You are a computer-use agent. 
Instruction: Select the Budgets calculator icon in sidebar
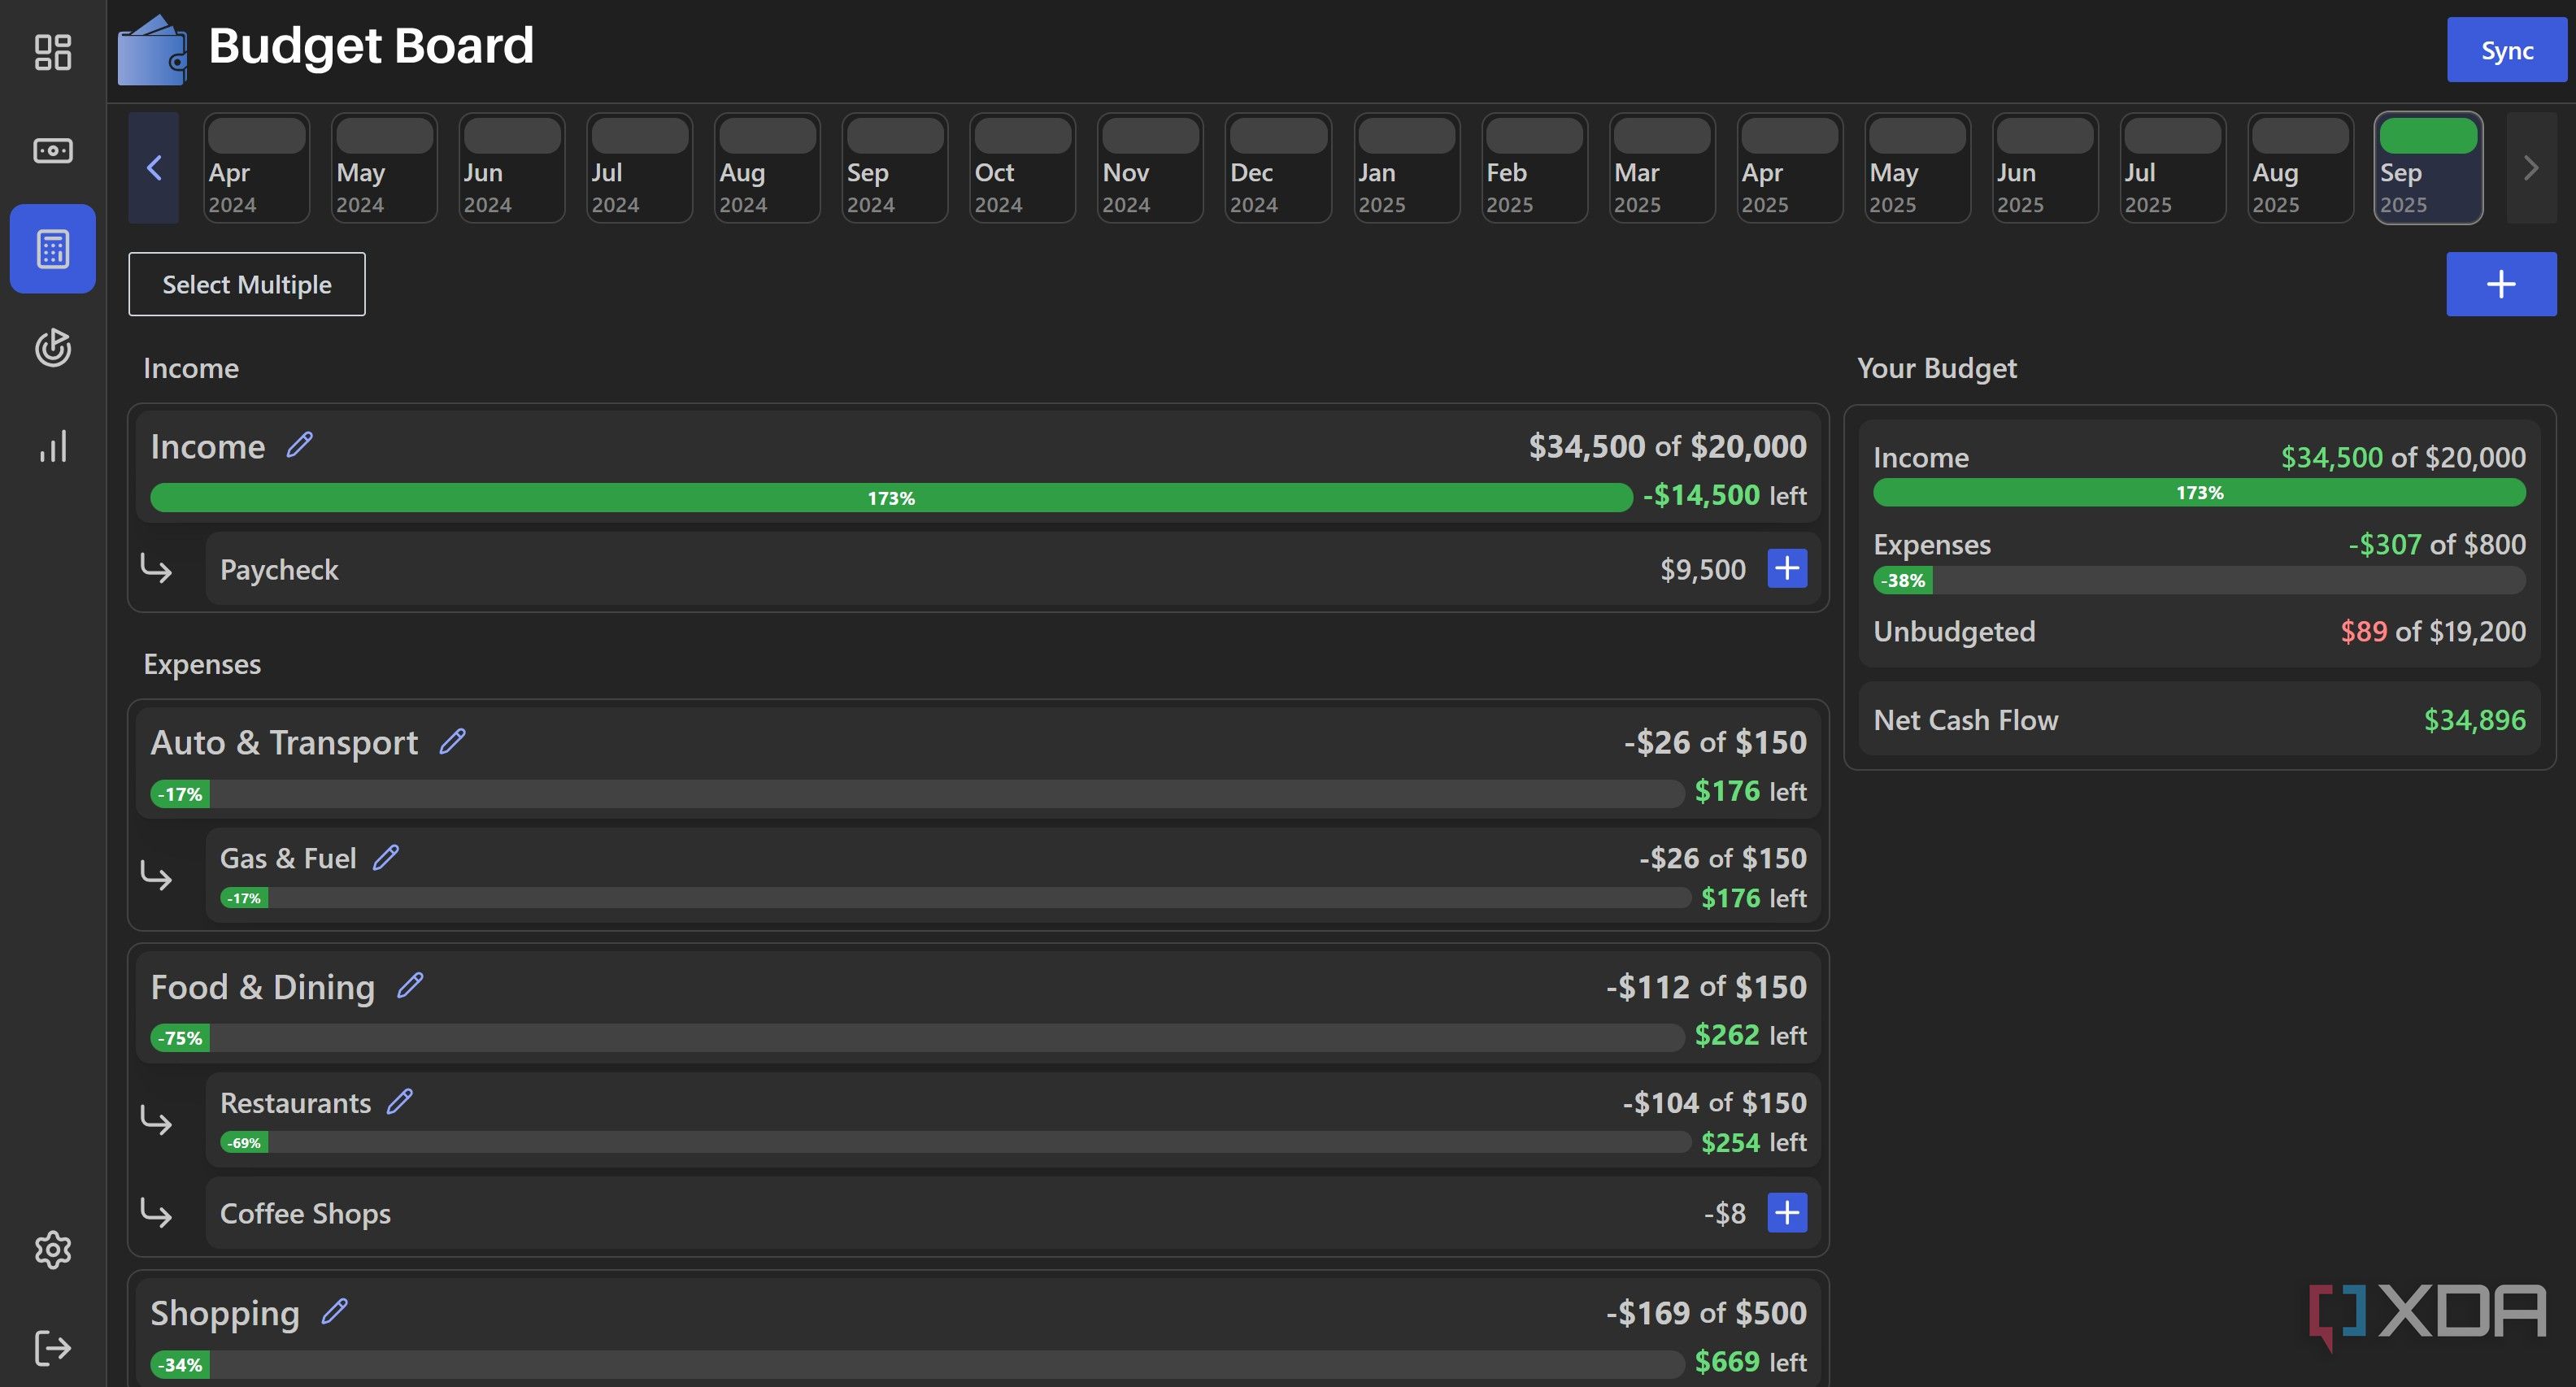53,249
